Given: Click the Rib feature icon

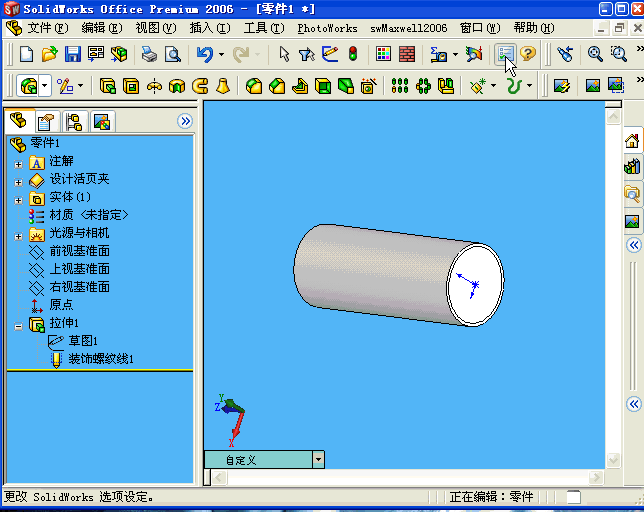Looking at the screenshot, I should (300, 86).
